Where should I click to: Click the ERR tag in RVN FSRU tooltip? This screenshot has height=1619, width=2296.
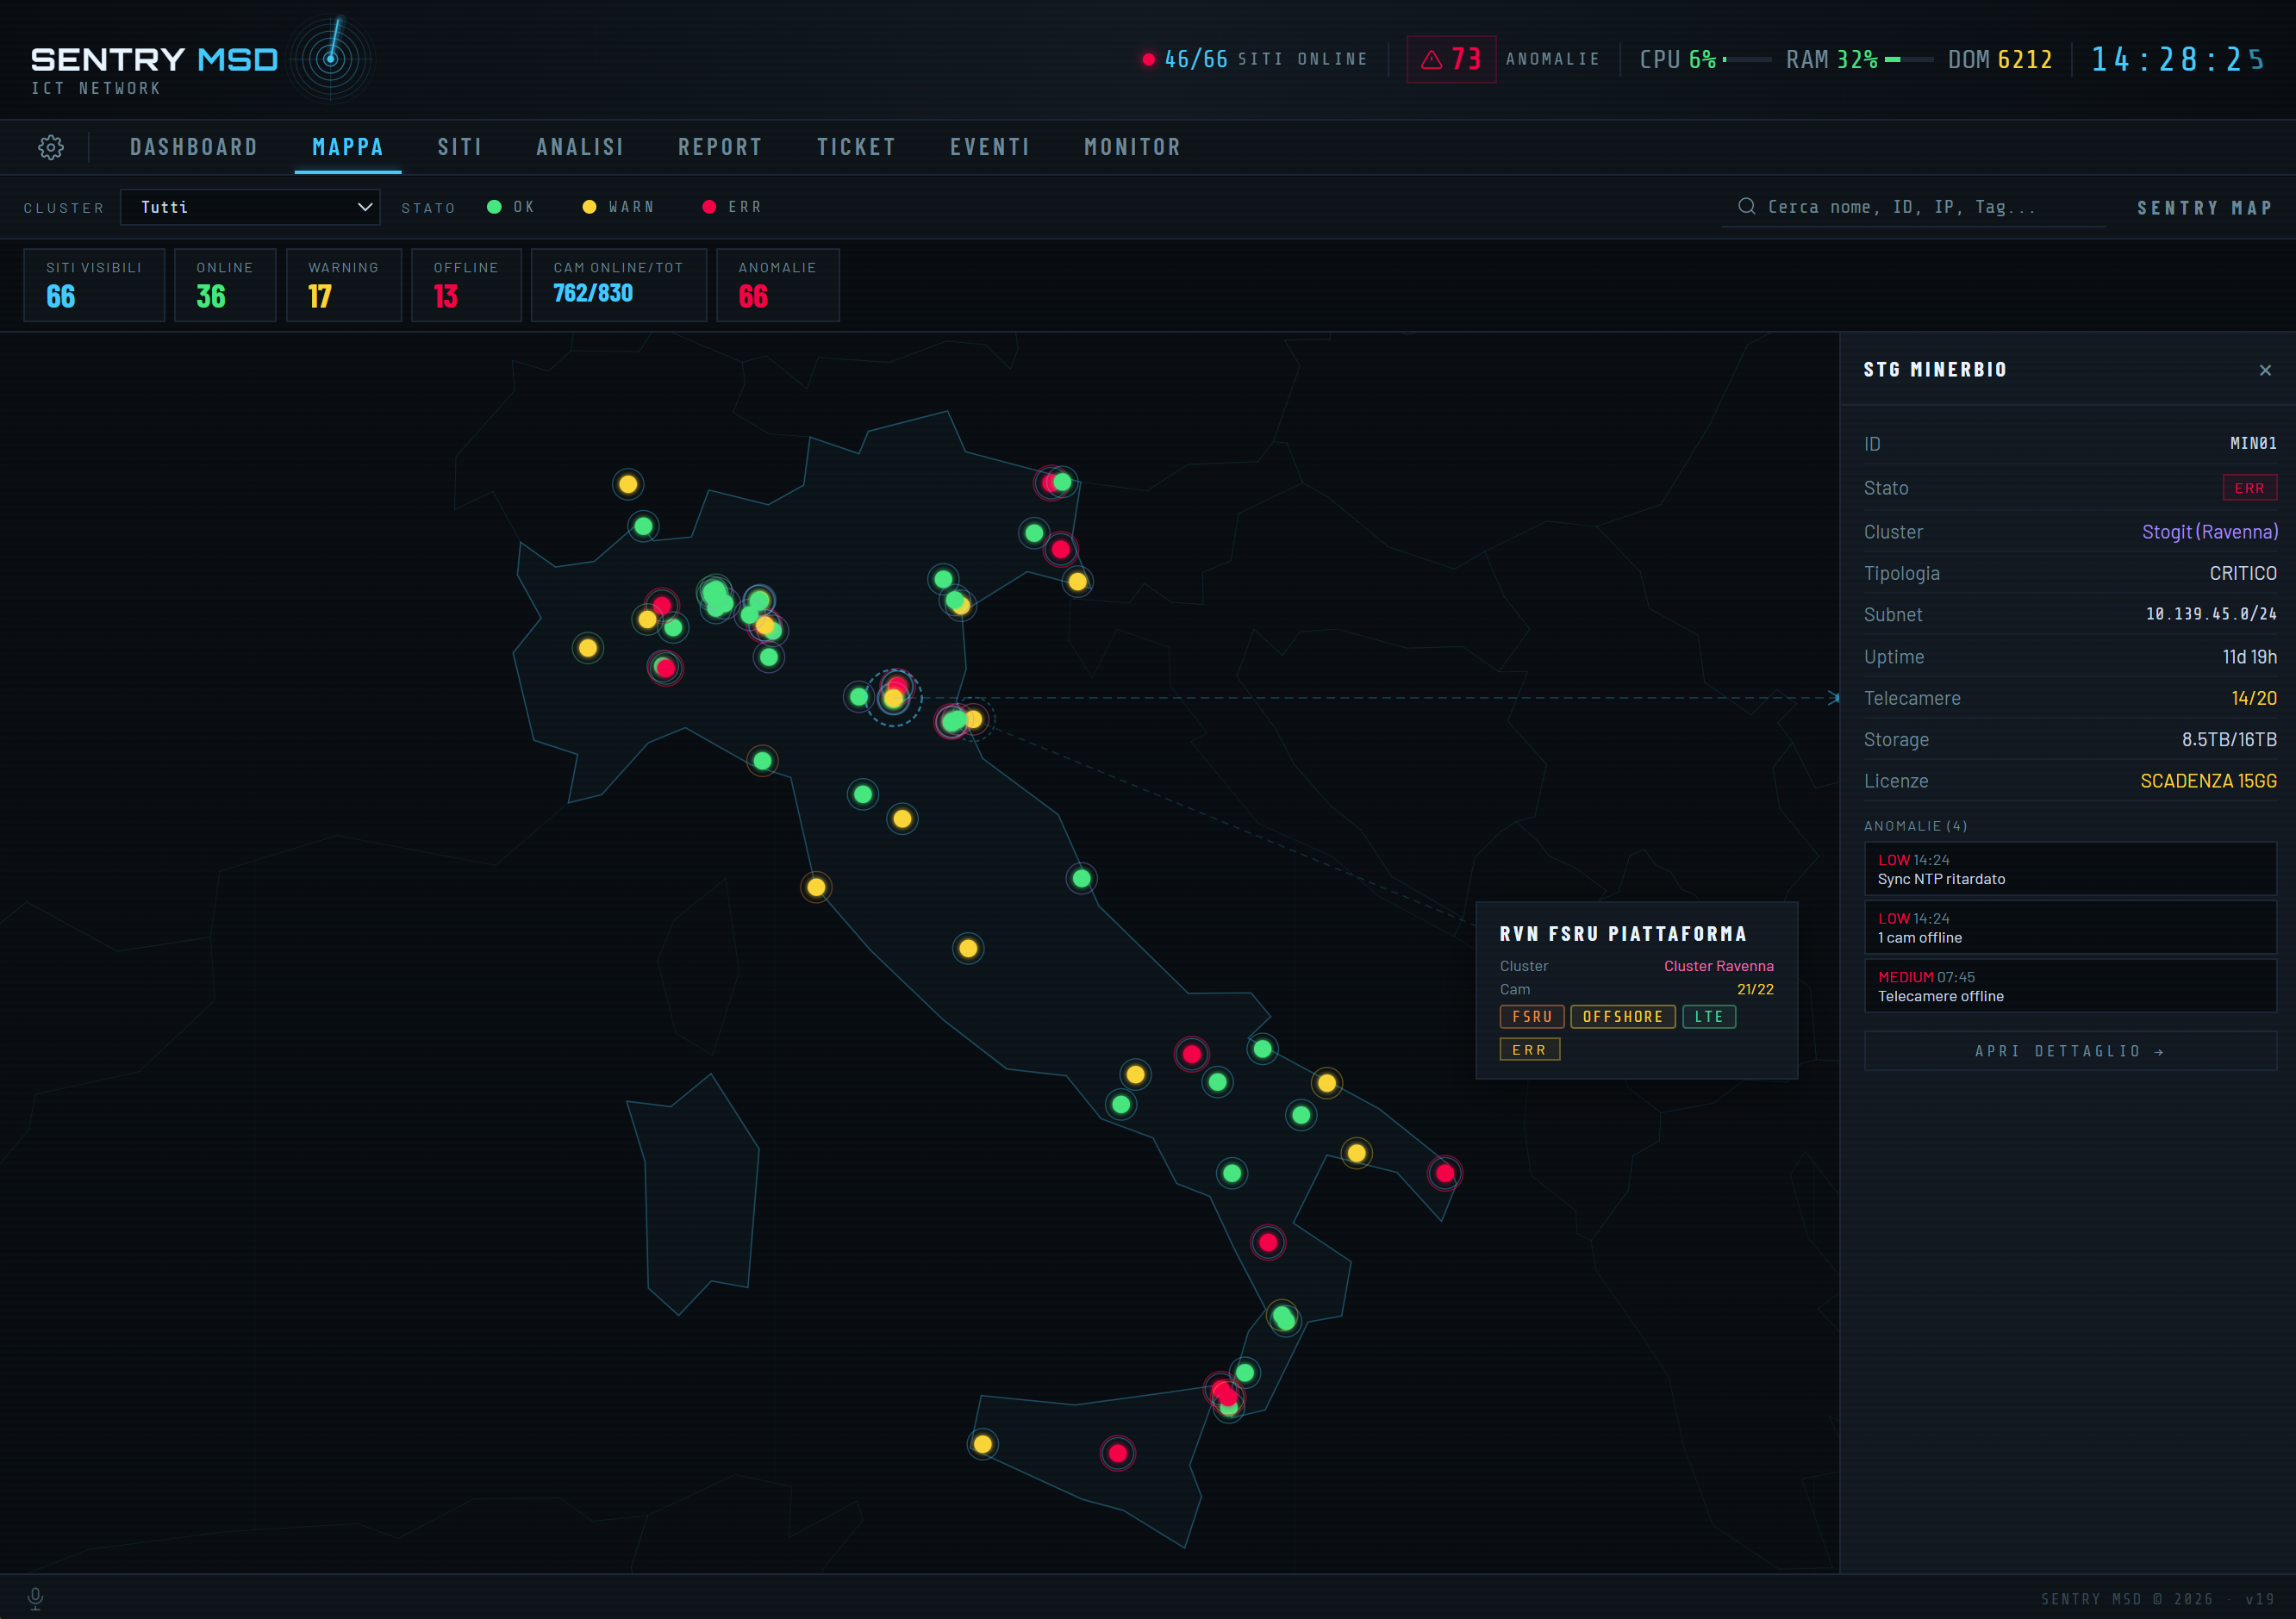pyautogui.click(x=1530, y=1050)
